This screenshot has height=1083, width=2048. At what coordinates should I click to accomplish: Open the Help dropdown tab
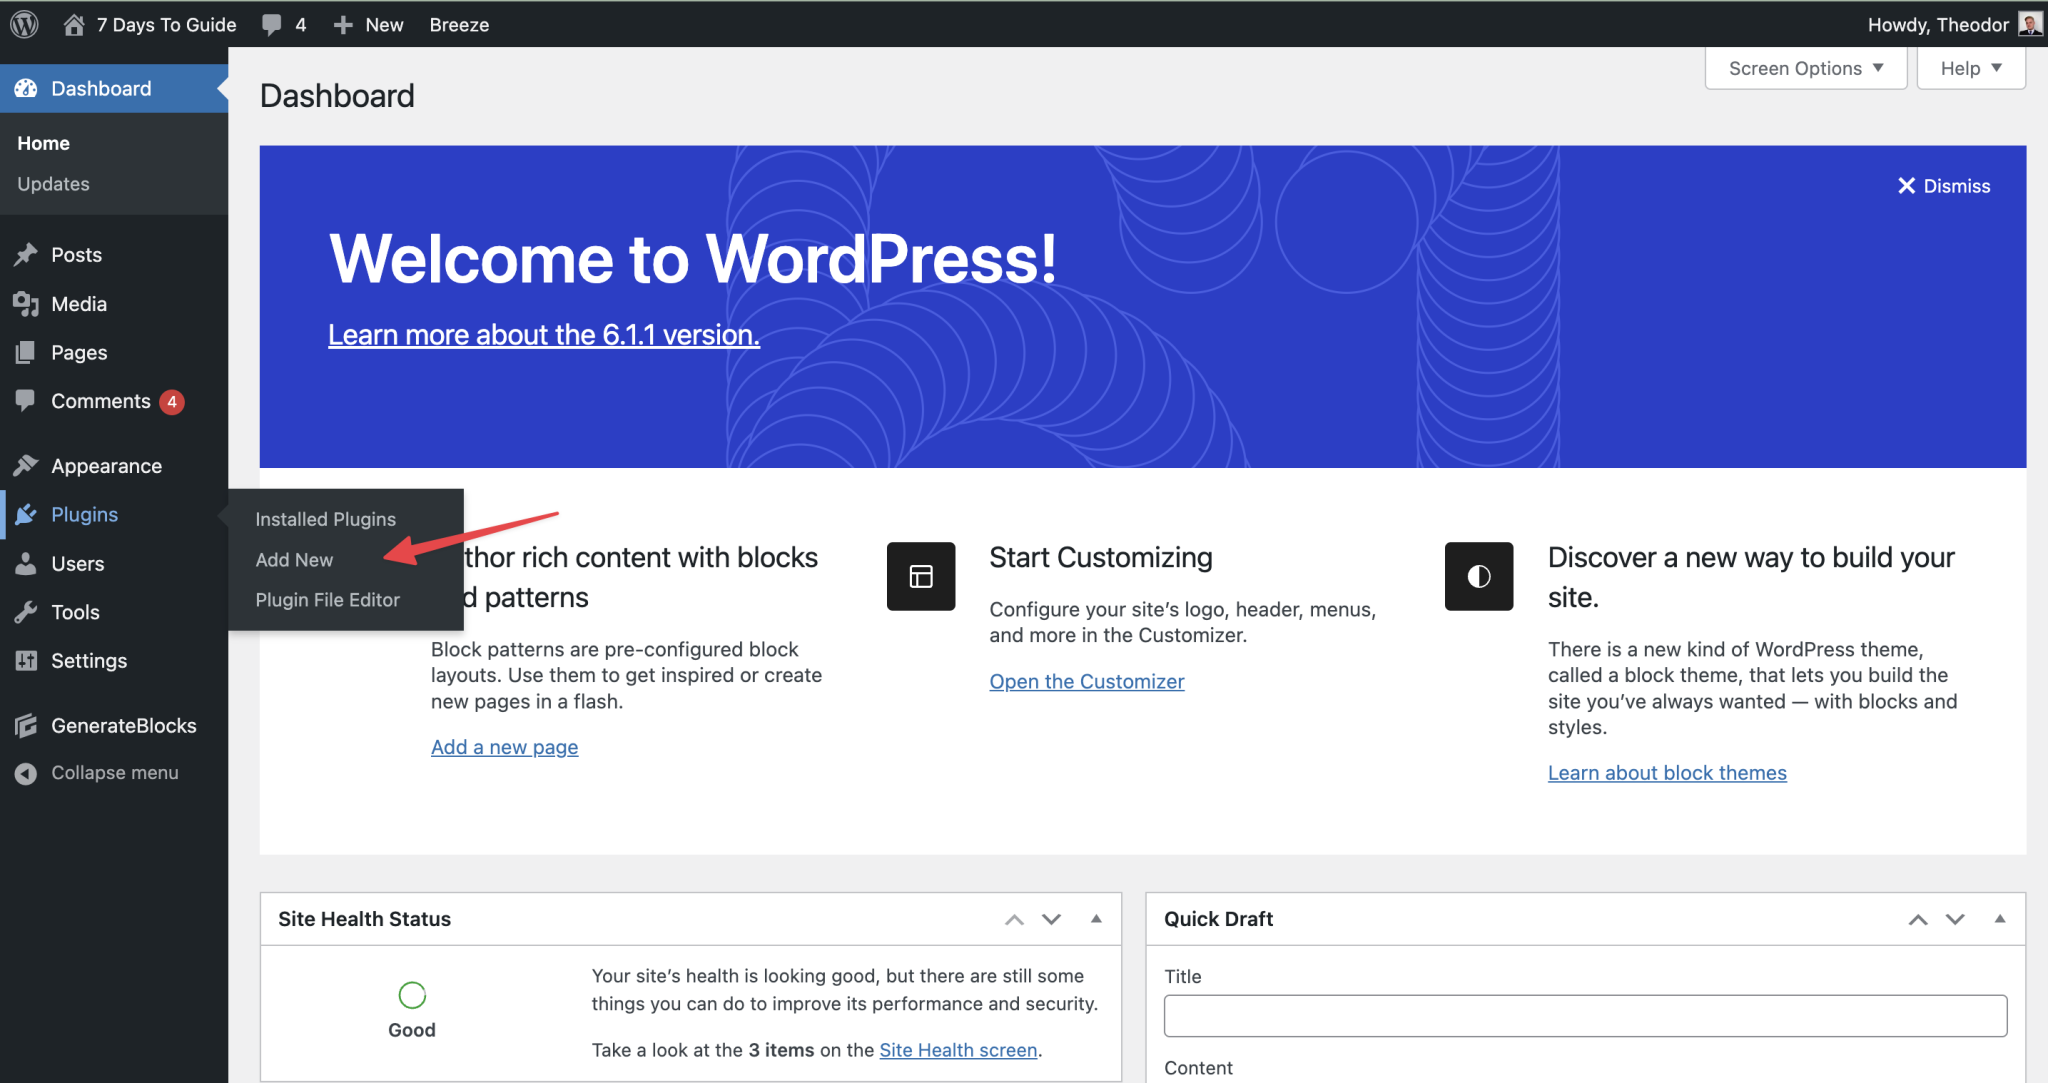1970,68
